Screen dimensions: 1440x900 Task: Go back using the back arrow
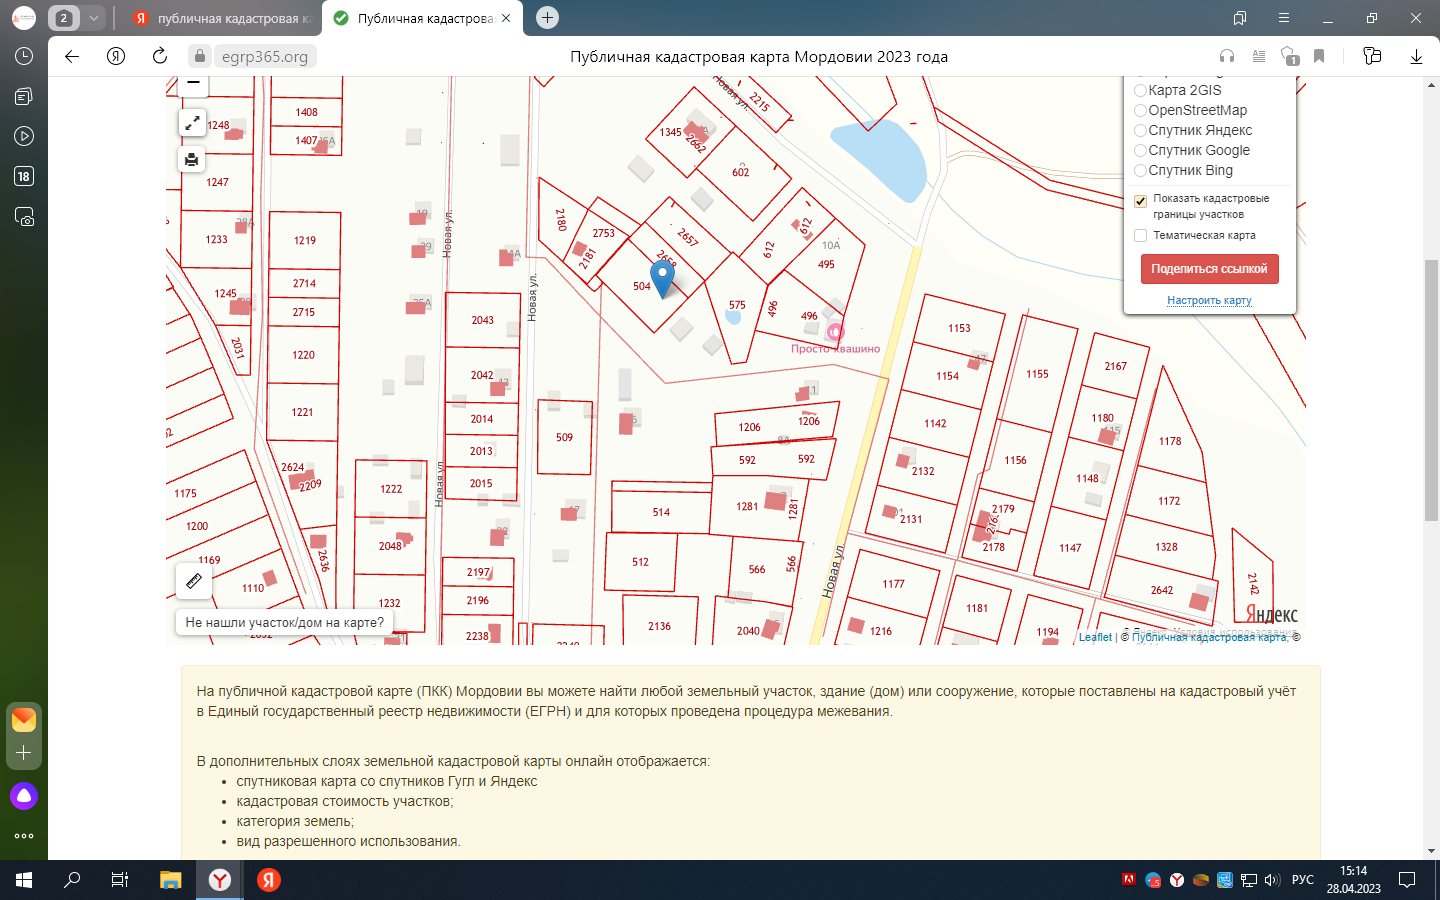pyautogui.click(x=72, y=56)
